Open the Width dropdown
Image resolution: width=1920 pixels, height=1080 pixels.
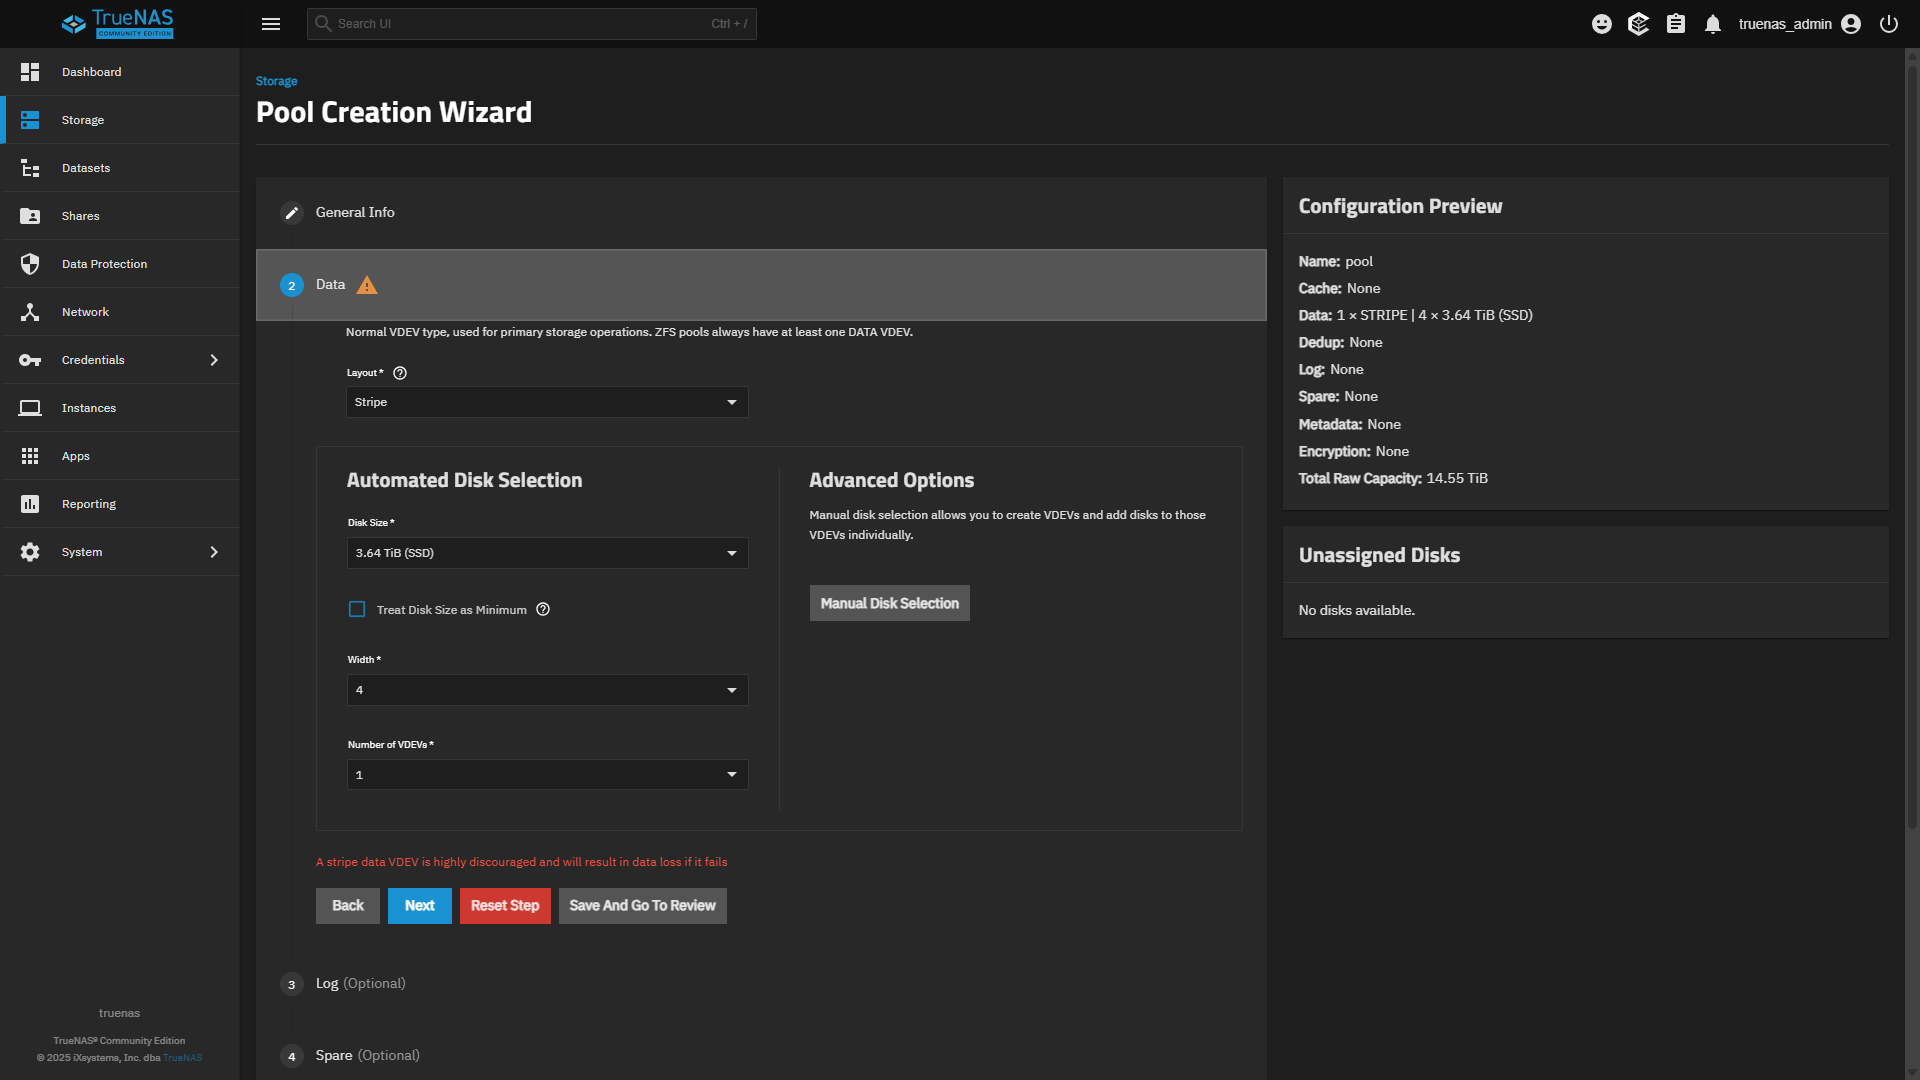tap(547, 690)
